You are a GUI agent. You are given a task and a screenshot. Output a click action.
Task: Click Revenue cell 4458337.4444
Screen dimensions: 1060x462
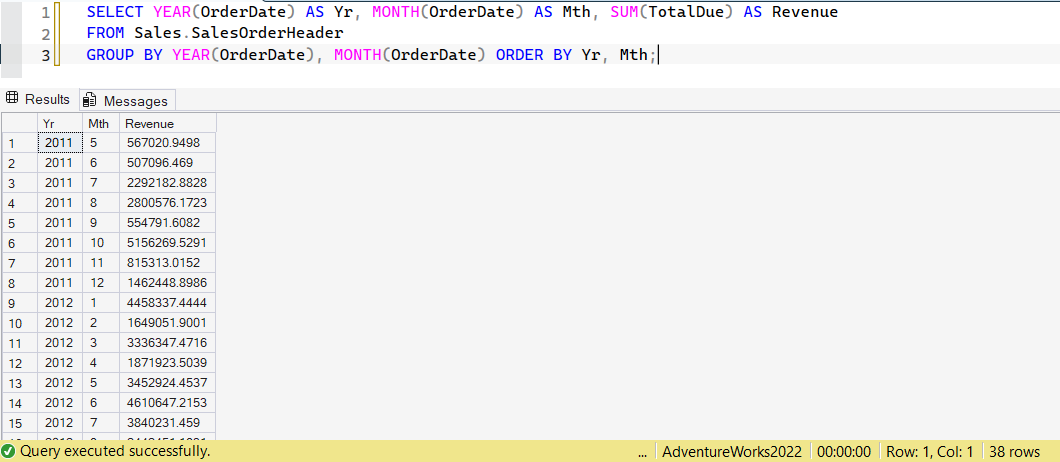pos(168,302)
